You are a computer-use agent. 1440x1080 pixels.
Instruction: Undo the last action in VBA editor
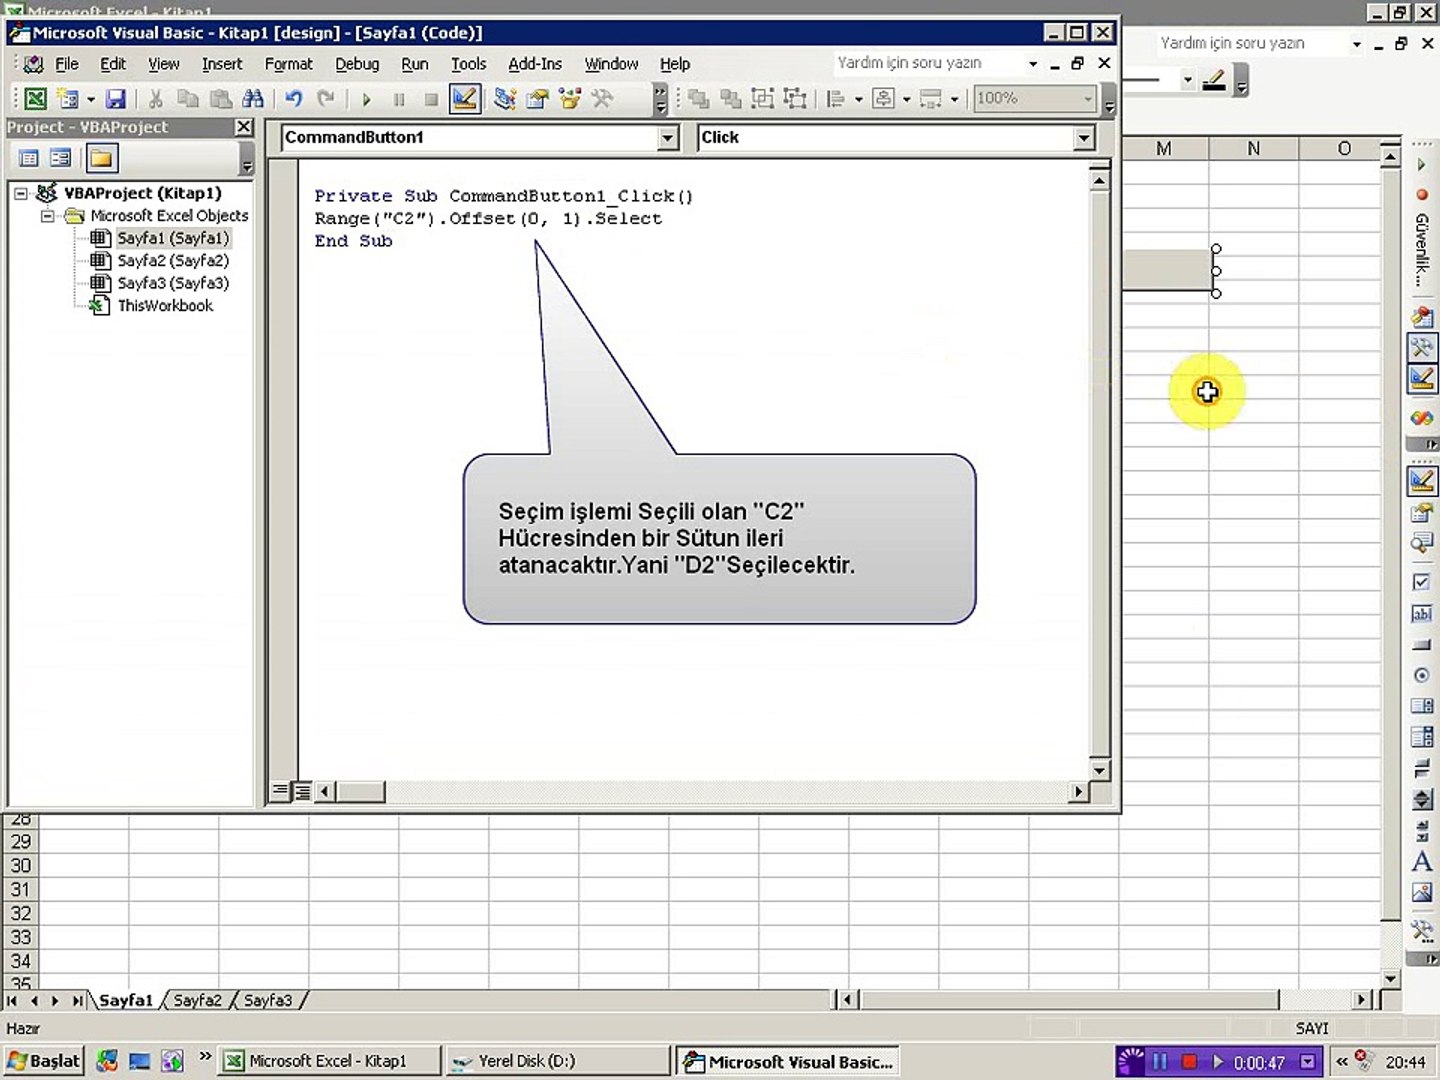pyautogui.click(x=294, y=98)
